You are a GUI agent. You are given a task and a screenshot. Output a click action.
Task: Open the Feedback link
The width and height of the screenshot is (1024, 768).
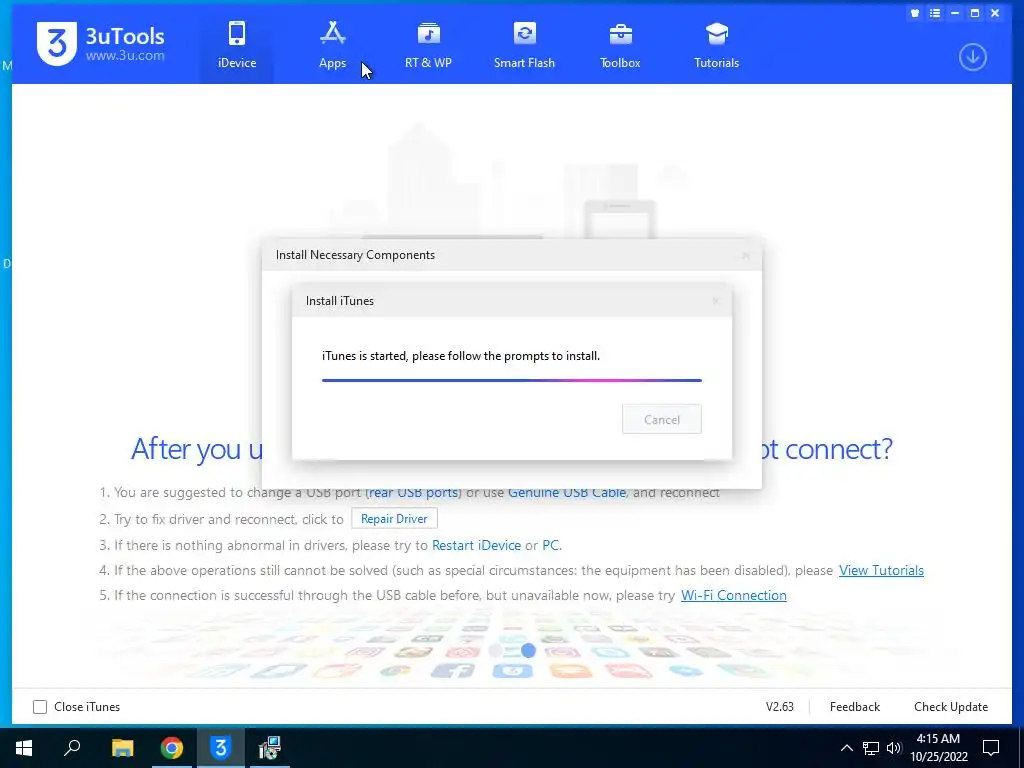(x=854, y=707)
